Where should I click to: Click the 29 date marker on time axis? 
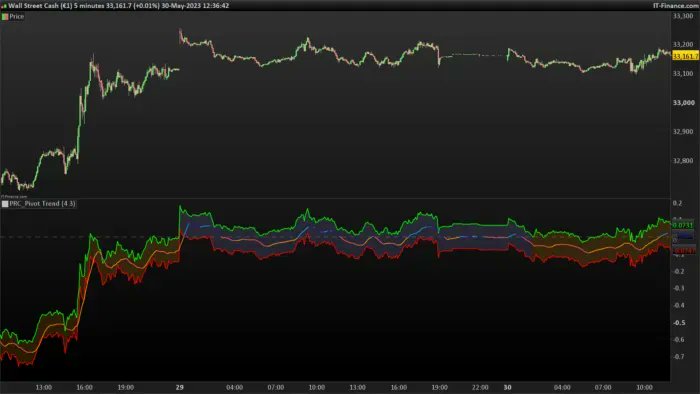click(179, 387)
